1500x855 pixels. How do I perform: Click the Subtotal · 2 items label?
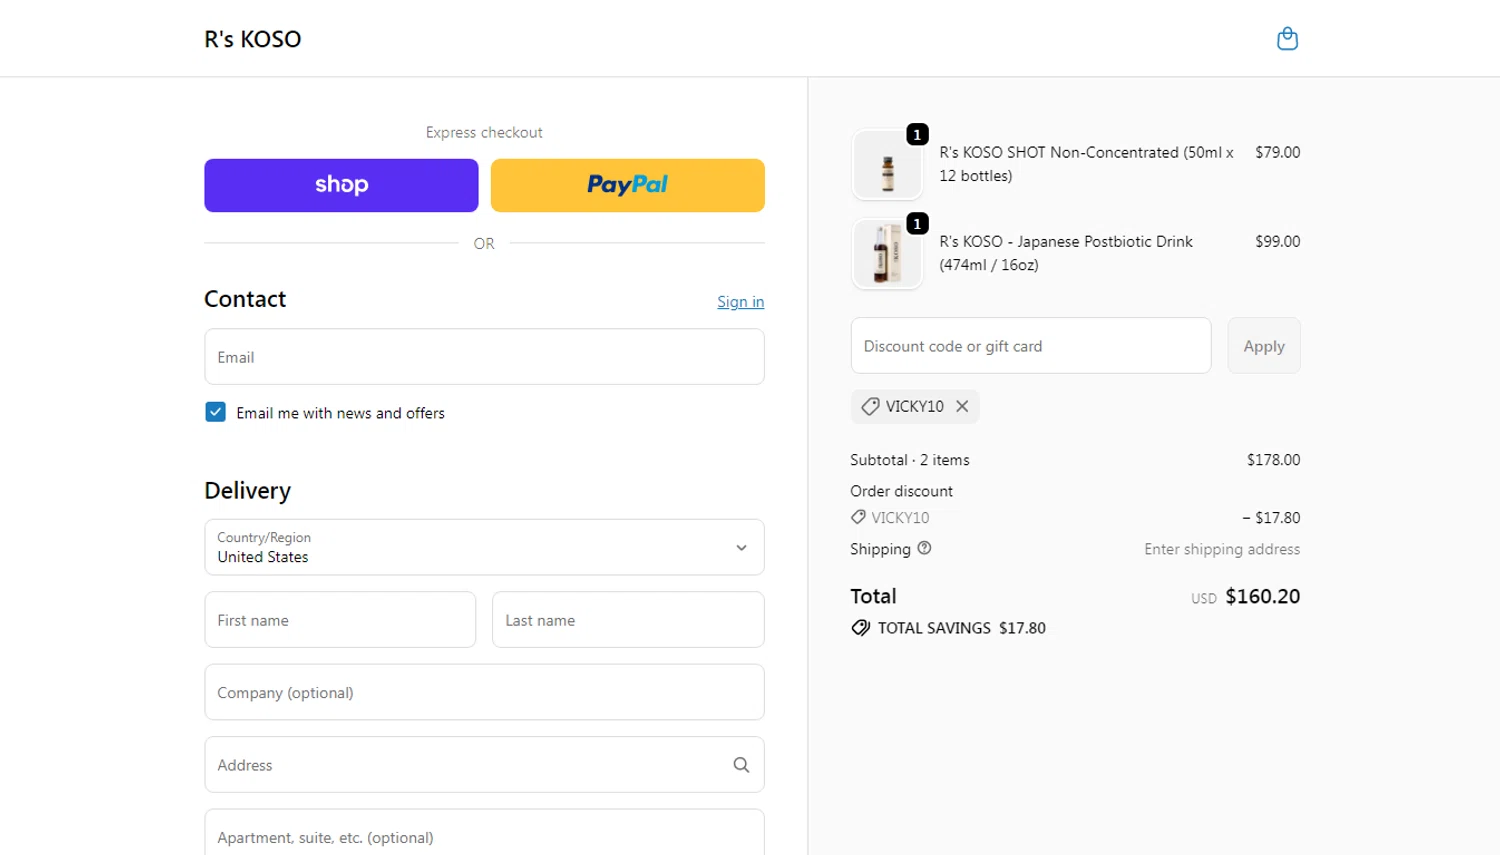(910, 460)
